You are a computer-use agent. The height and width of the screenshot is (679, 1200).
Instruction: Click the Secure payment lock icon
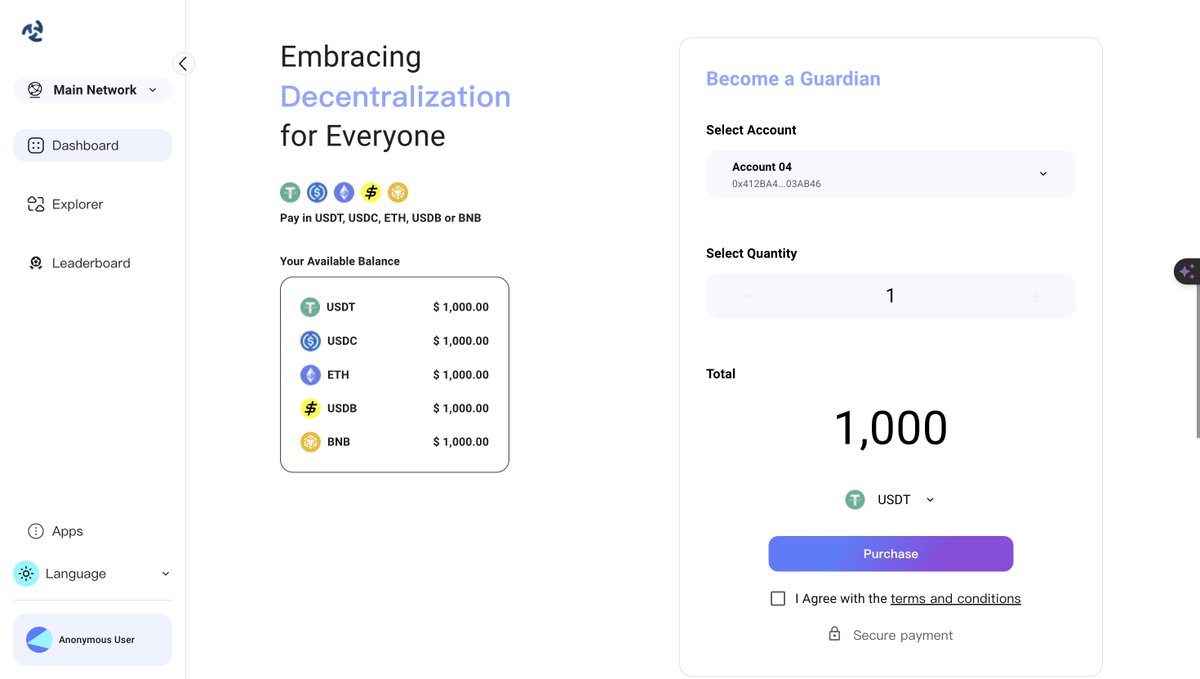click(x=834, y=634)
